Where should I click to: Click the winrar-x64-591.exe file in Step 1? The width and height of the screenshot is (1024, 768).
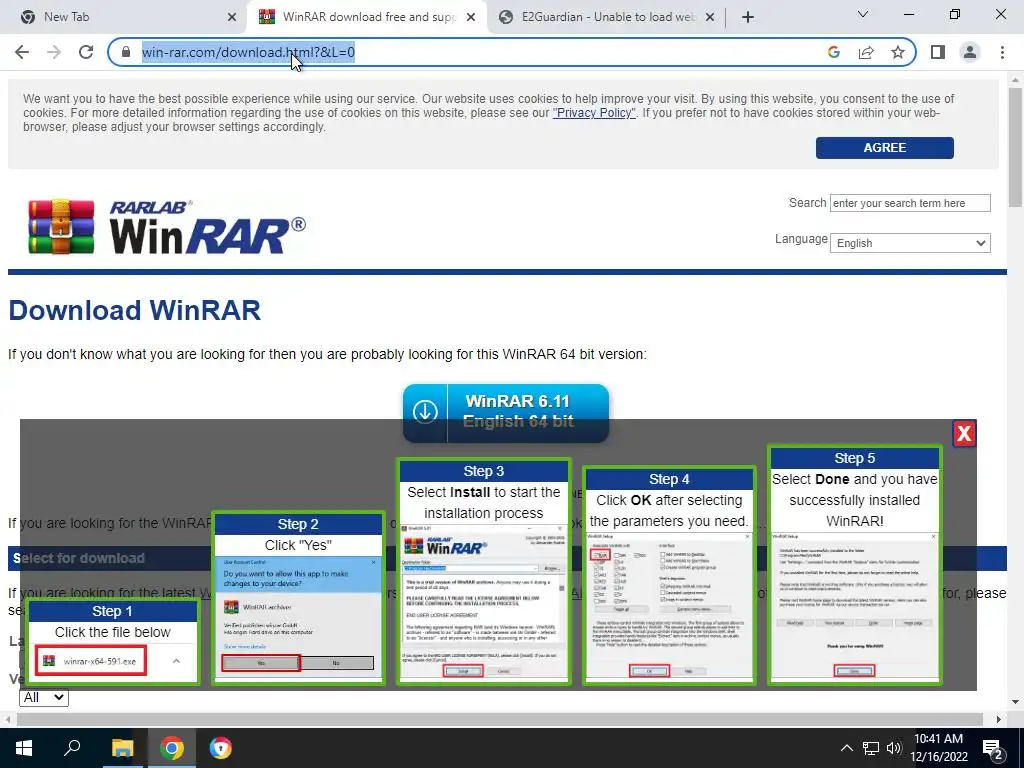(x=91, y=661)
